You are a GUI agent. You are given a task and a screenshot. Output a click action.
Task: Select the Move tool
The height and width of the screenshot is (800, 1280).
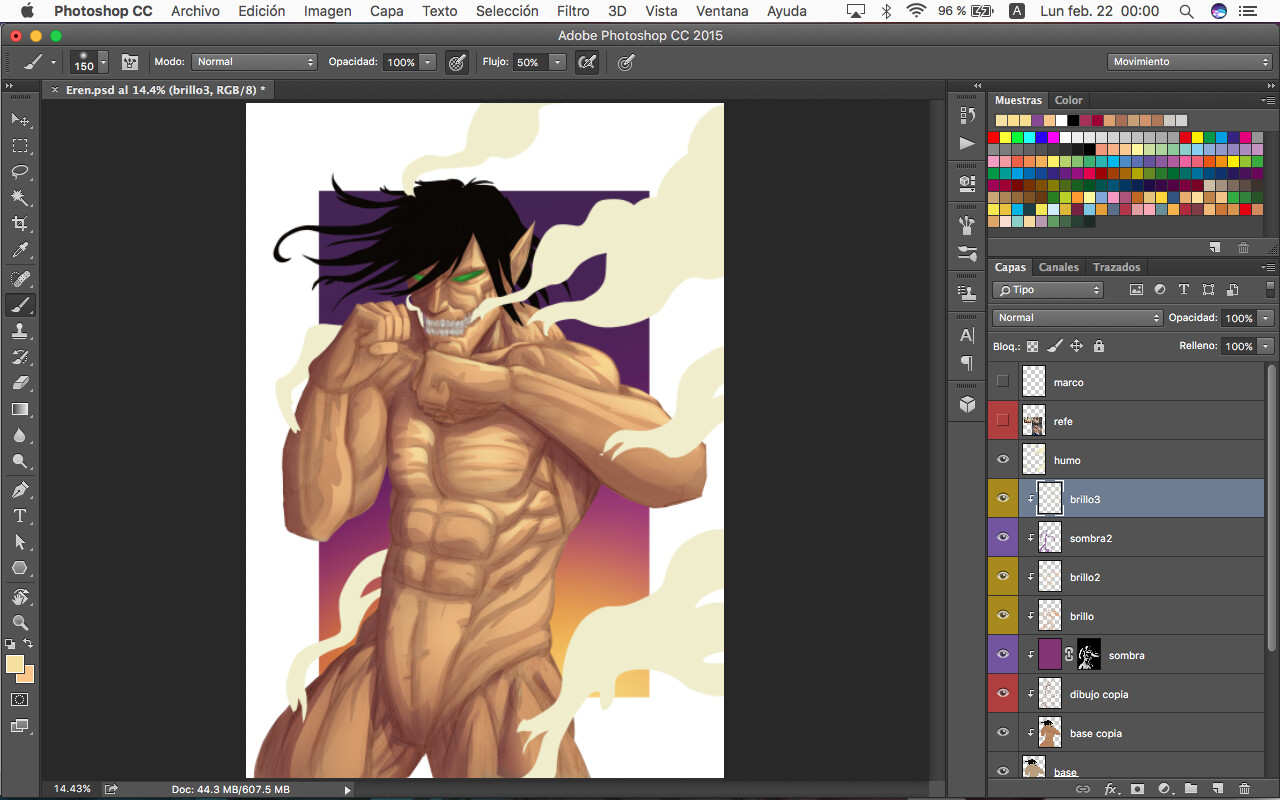tap(20, 120)
